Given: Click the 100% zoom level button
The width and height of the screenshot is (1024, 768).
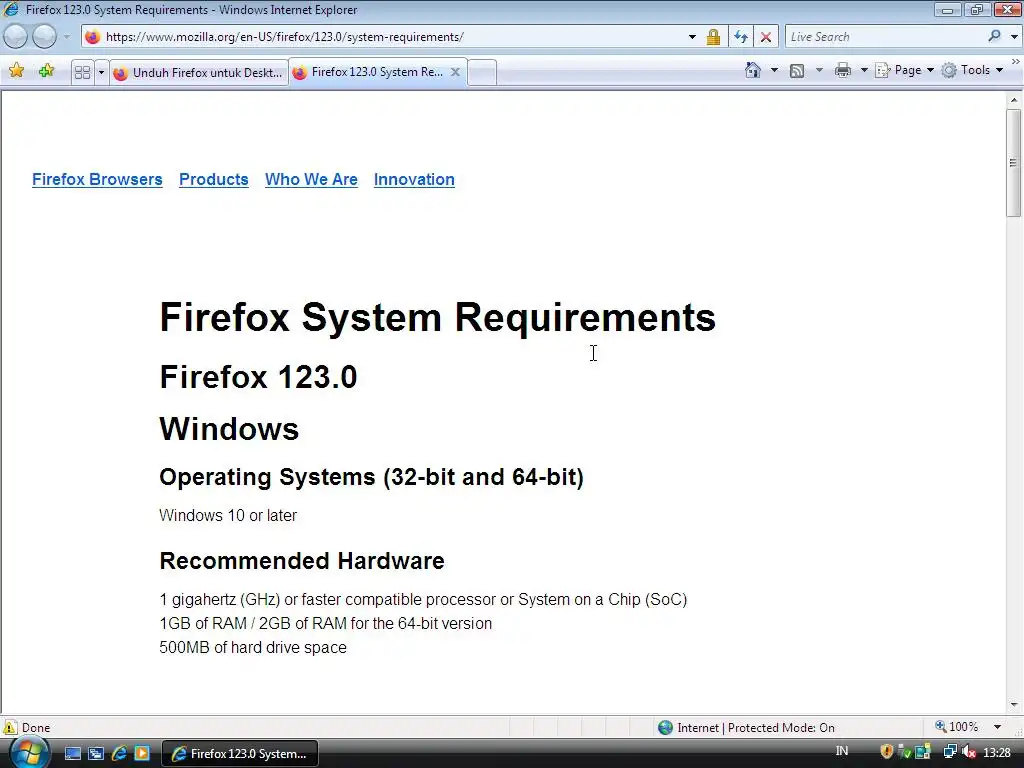Looking at the screenshot, I should [x=957, y=727].
